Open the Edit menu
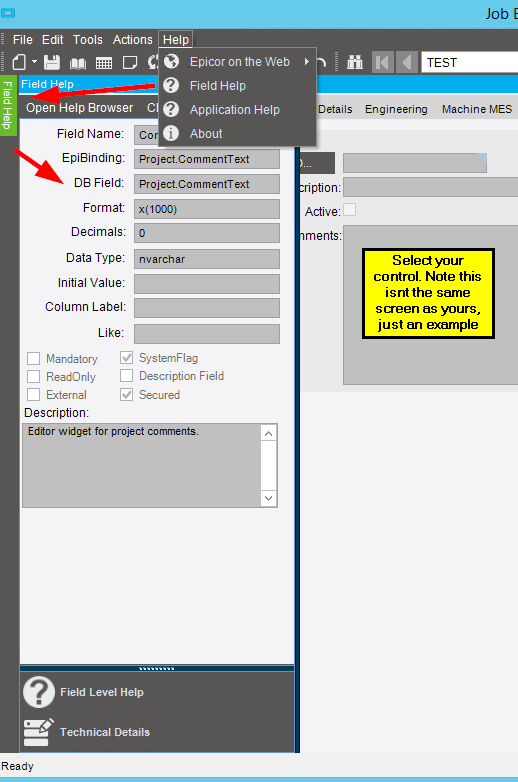This screenshot has width=518, height=782. click(x=52, y=39)
